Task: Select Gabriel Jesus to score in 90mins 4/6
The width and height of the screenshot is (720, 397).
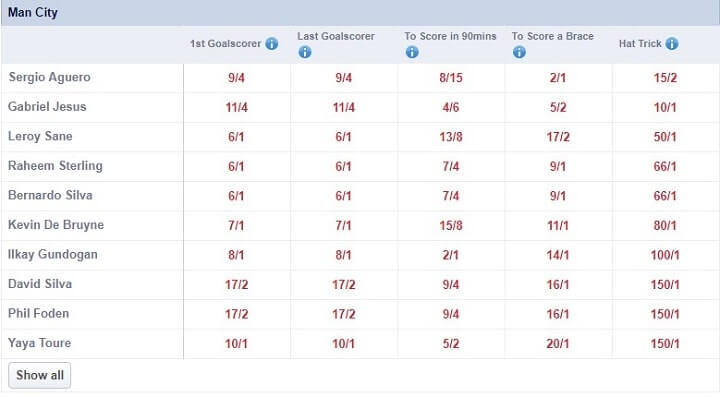Action: tap(450, 107)
